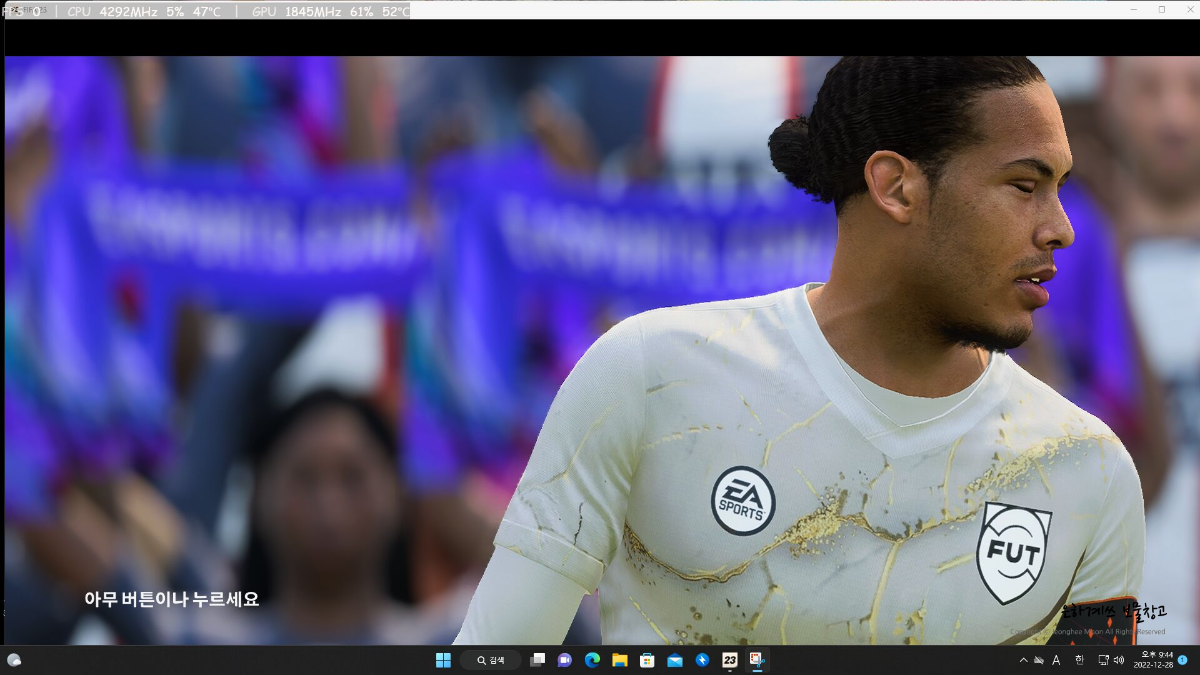This screenshot has width=1200, height=675.
Task: Open the volume speaker tray icon
Action: click(x=1118, y=660)
